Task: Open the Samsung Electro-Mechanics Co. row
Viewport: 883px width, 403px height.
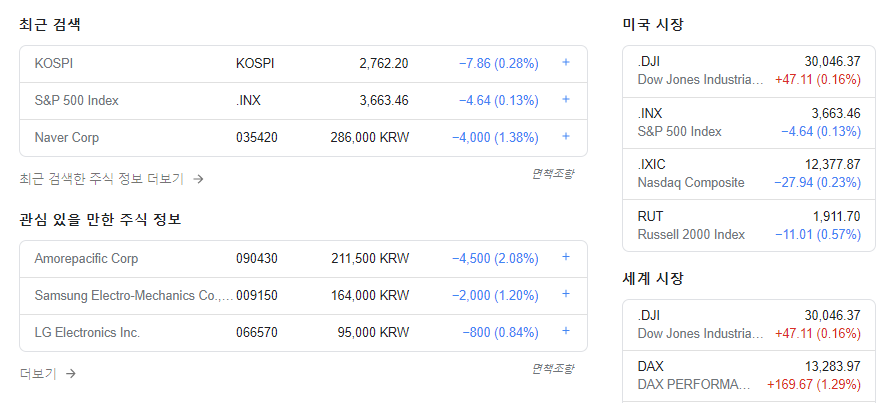Action: [304, 295]
